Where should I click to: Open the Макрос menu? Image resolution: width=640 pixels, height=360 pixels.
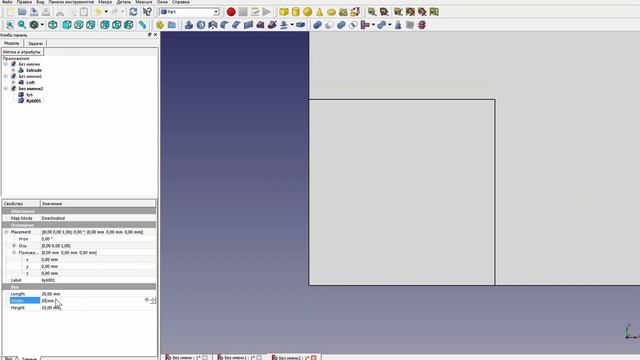pyautogui.click(x=105, y=2)
